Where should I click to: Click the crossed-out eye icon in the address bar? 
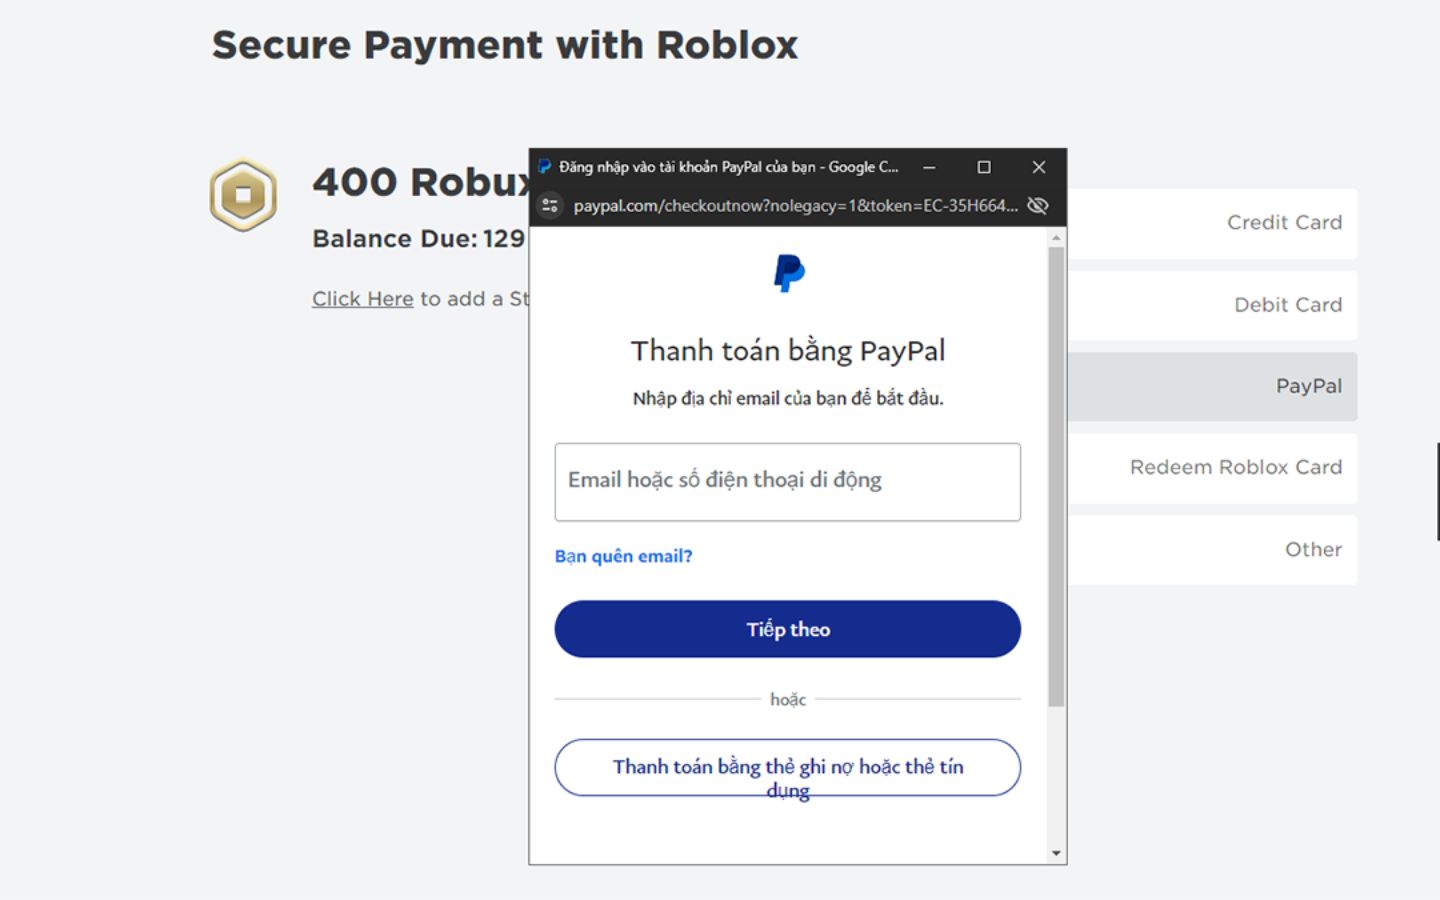[x=1038, y=205]
